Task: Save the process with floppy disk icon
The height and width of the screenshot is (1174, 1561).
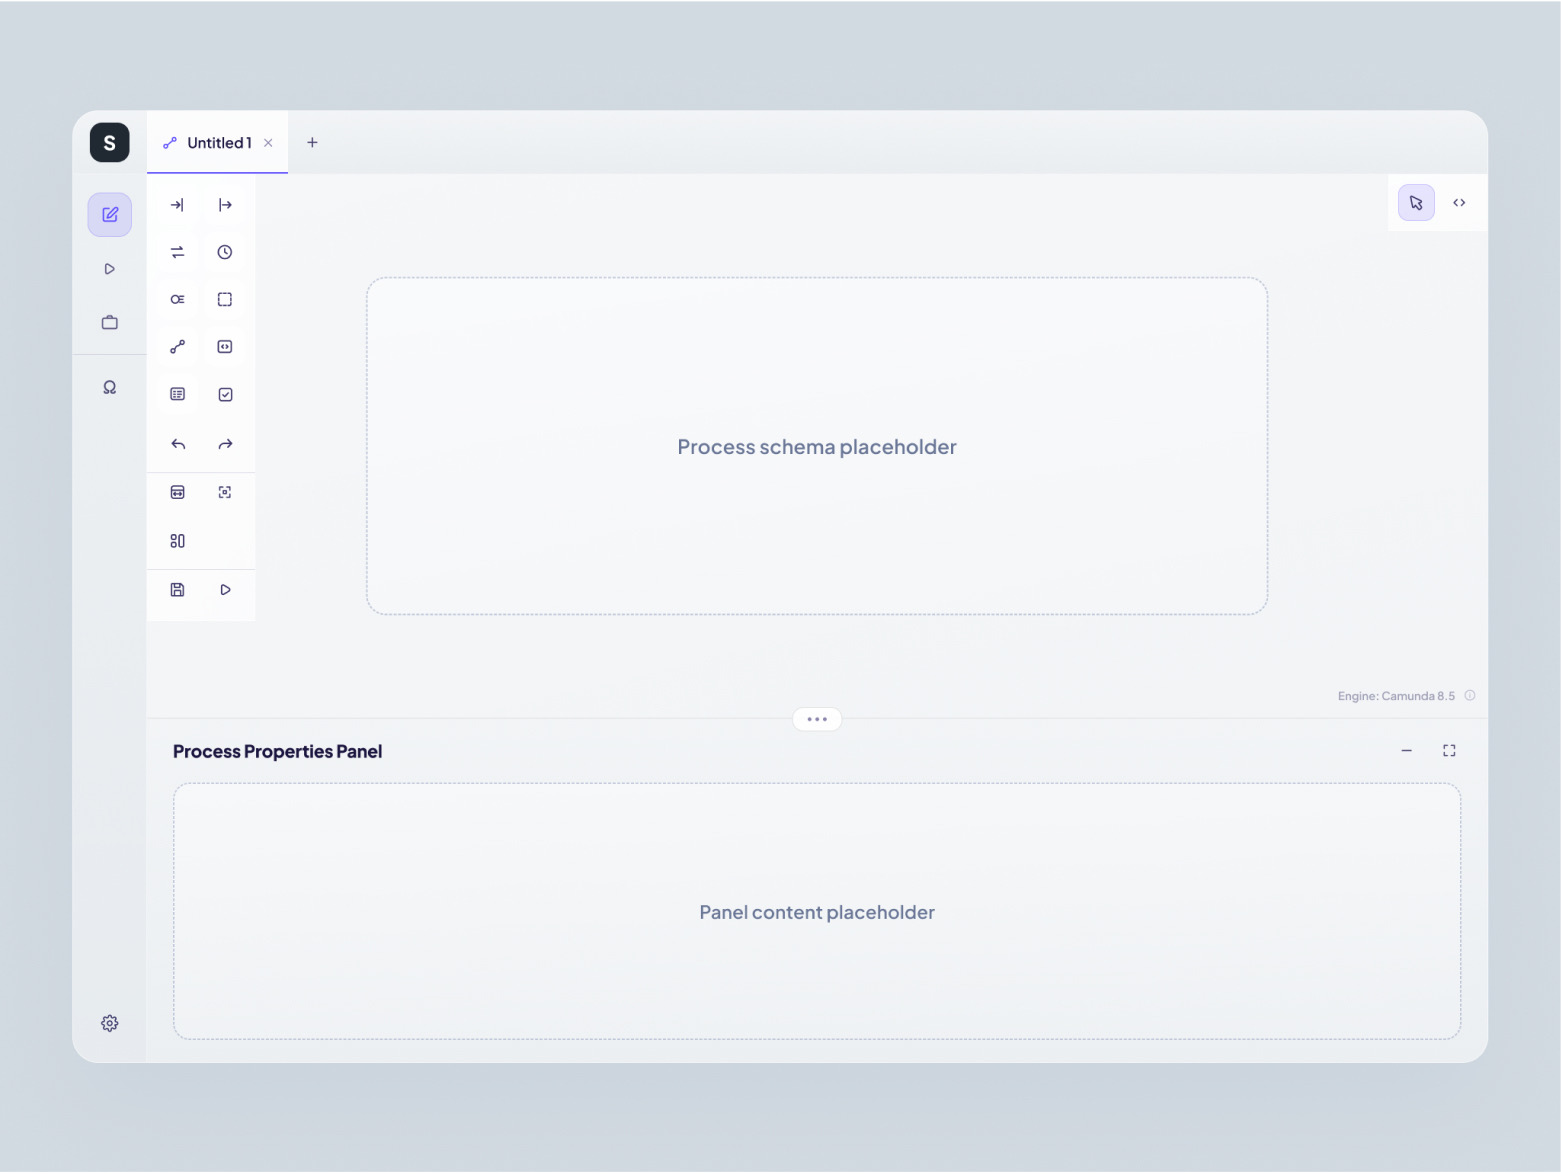Action: (177, 590)
